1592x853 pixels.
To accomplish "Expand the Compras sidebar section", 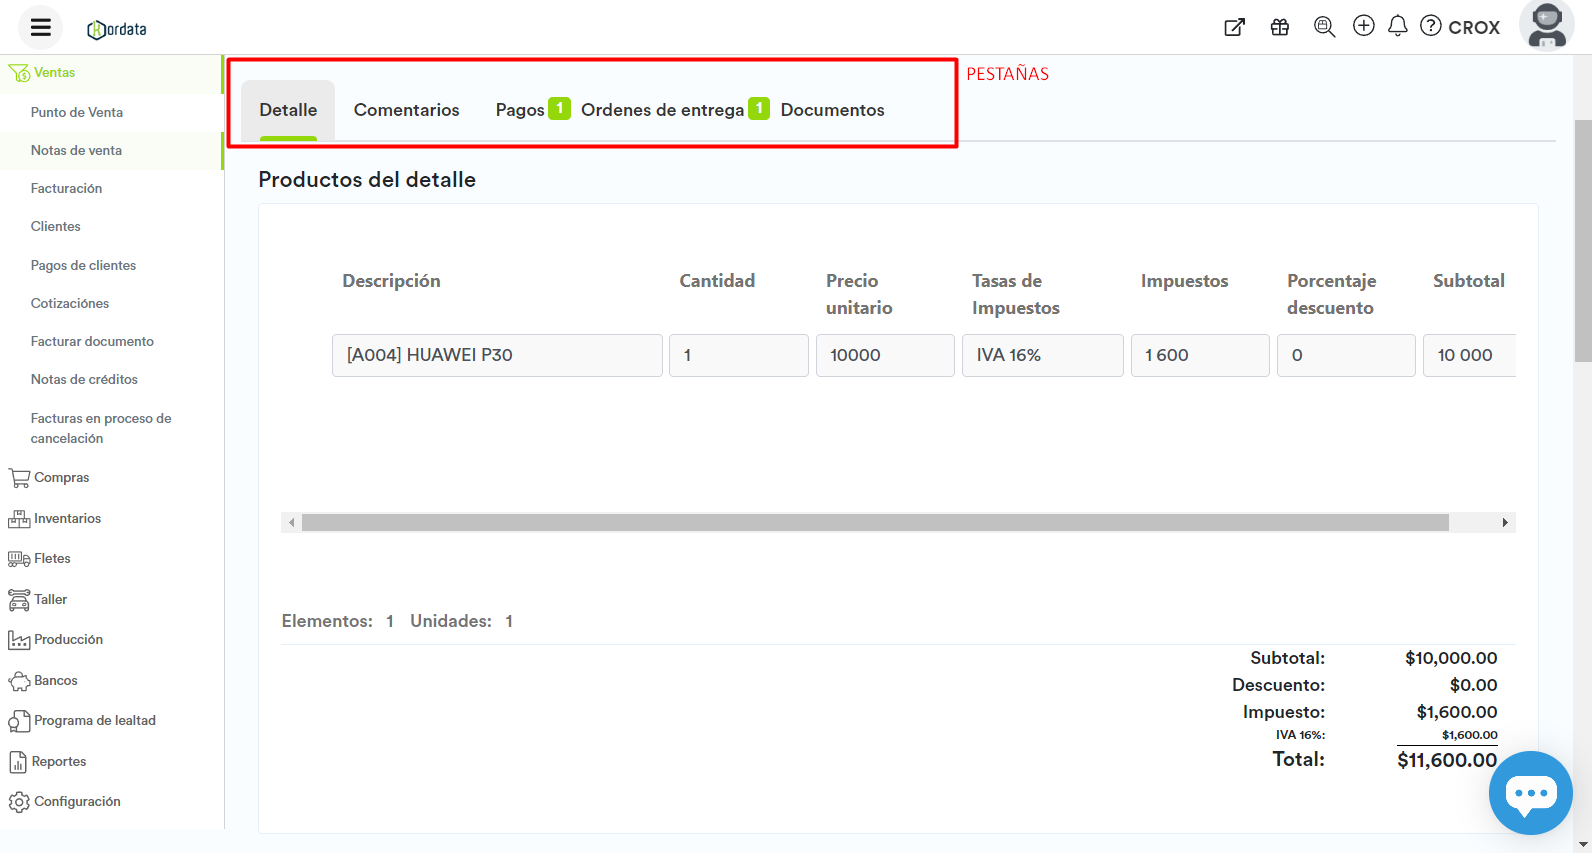I will [61, 478].
